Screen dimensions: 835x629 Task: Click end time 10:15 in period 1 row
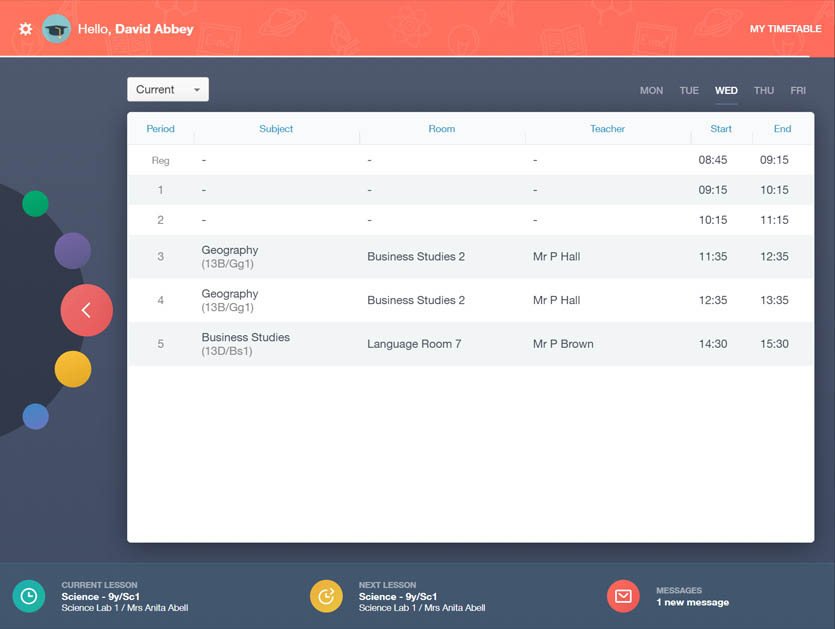pyautogui.click(x=774, y=190)
